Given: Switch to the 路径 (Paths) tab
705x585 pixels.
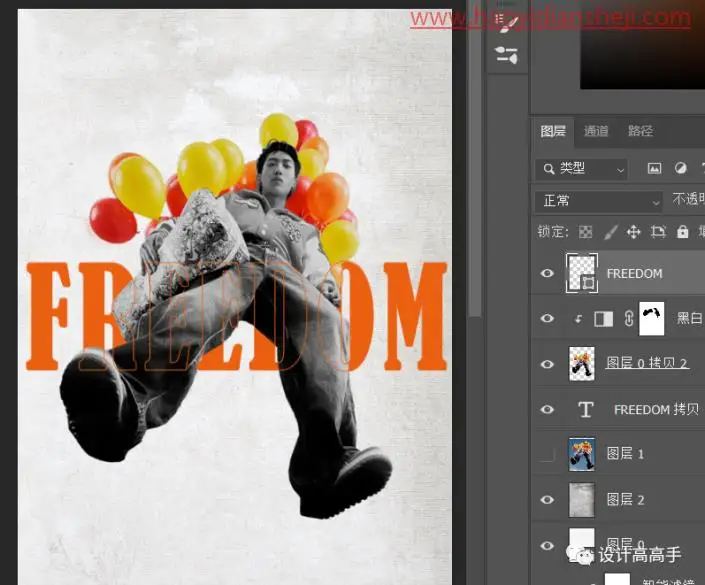Looking at the screenshot, I should click(x=640, y=131).
